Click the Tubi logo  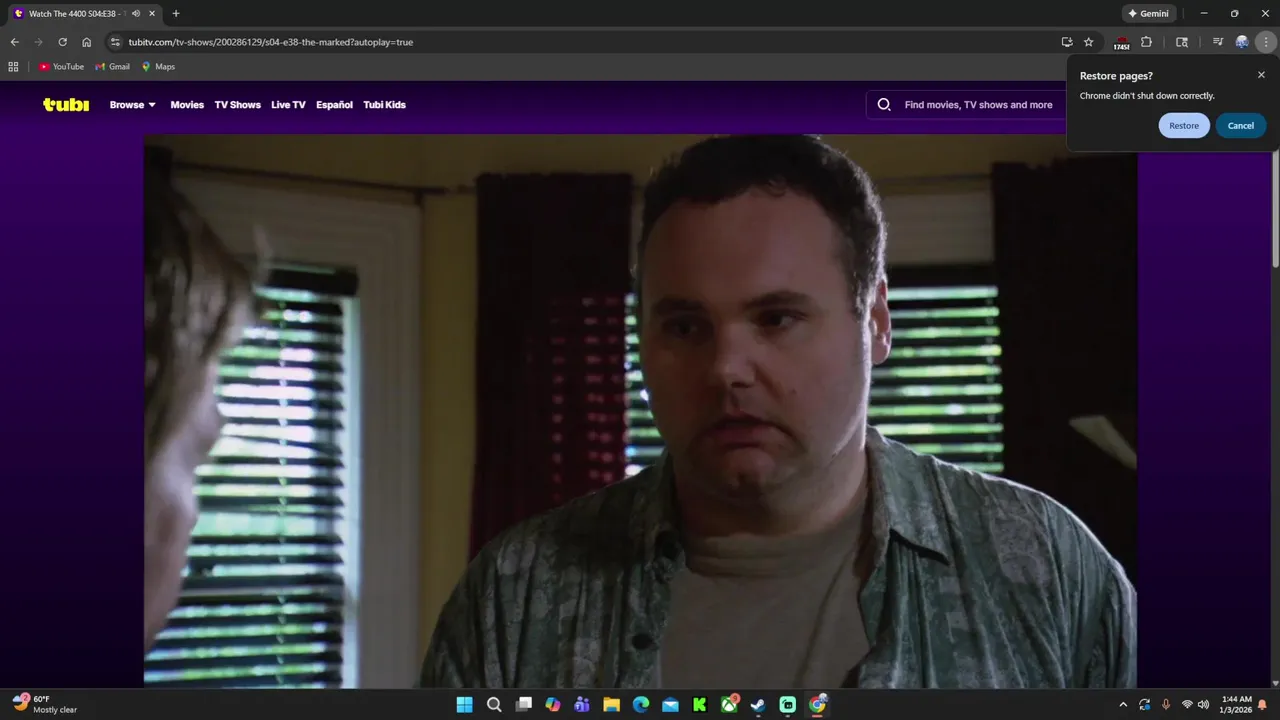coord(66,104)
